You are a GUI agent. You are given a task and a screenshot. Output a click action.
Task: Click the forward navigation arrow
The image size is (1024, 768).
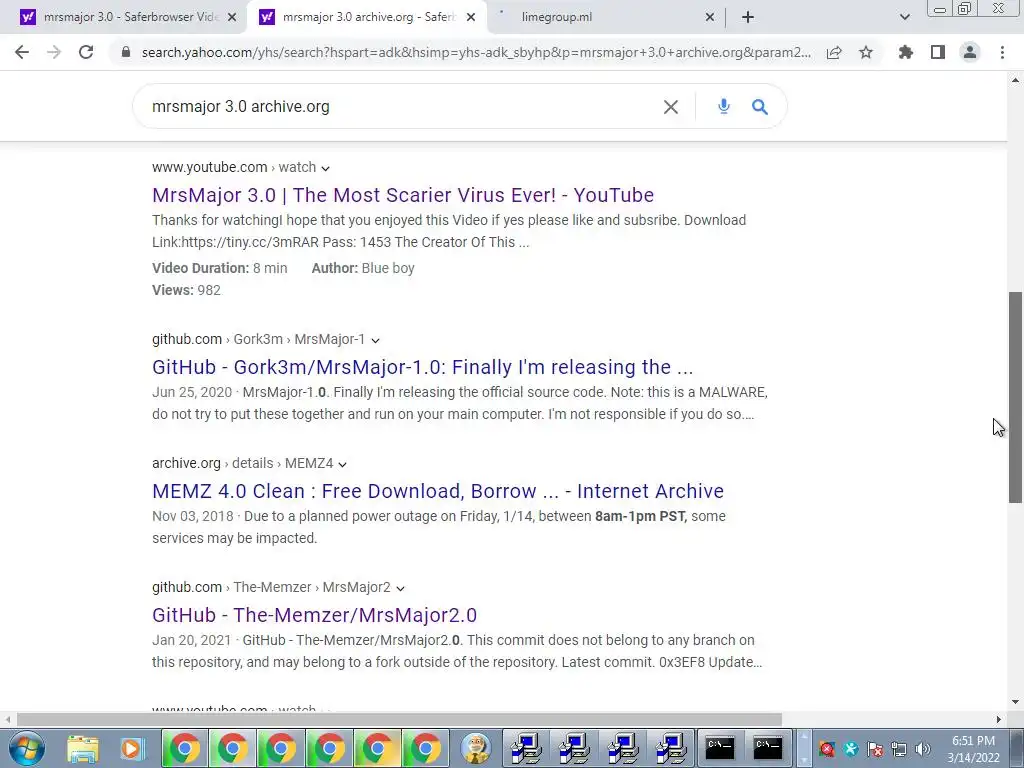pyautogui.click(x=54, y=52)
